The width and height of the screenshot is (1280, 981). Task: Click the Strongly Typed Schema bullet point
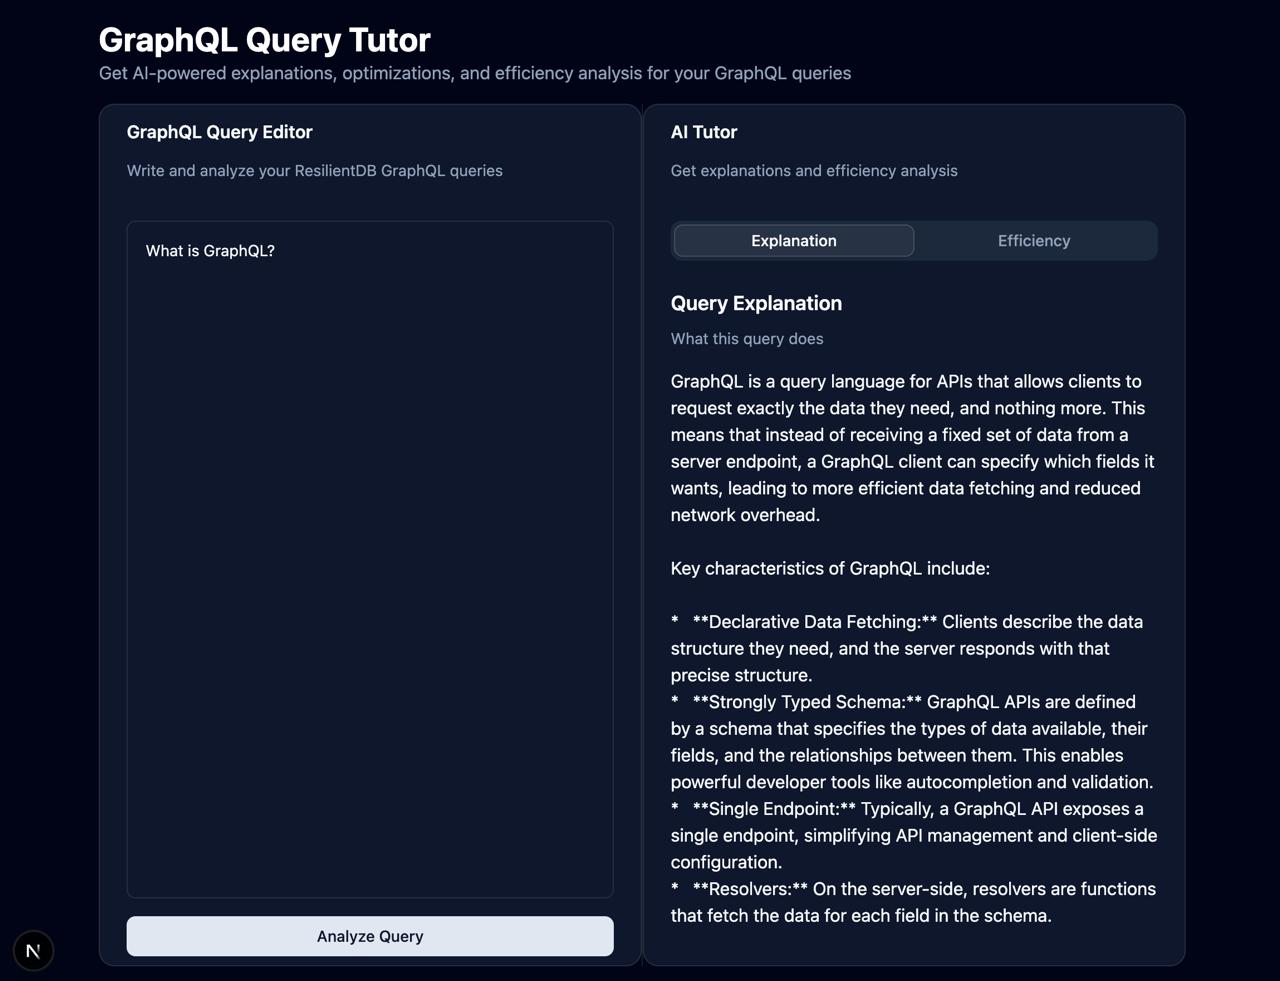click(x=910, y=742)
